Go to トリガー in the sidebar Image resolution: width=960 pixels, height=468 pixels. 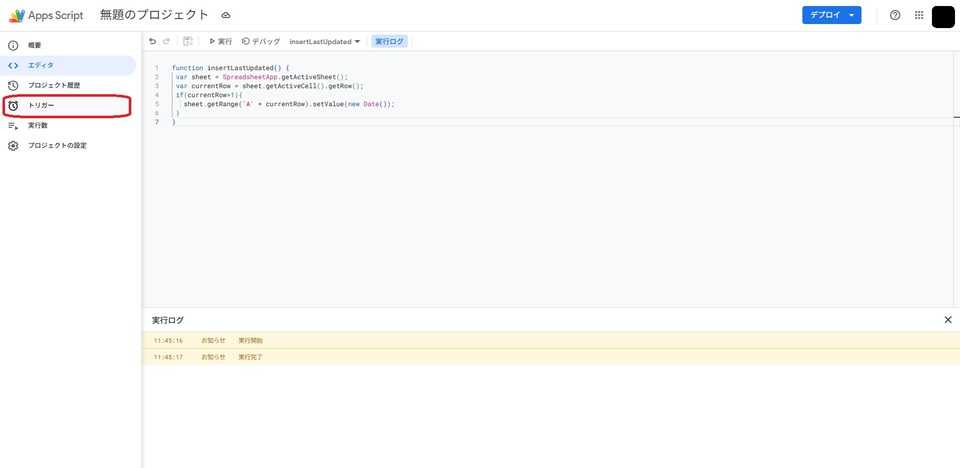point(42,105)
